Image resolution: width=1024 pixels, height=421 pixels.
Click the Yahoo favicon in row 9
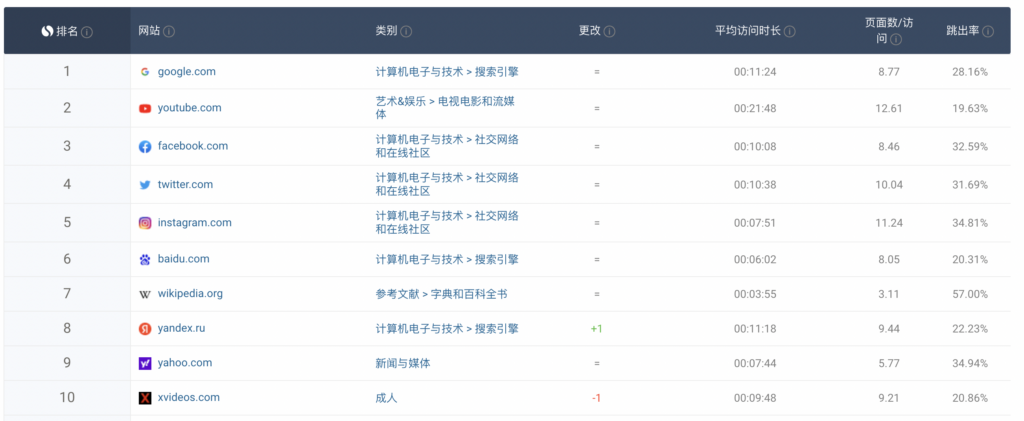pyautogui.click(x=145, y=364)
